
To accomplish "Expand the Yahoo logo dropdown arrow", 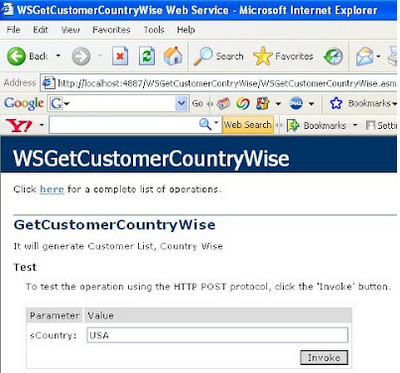I will (x=42, y=125).
